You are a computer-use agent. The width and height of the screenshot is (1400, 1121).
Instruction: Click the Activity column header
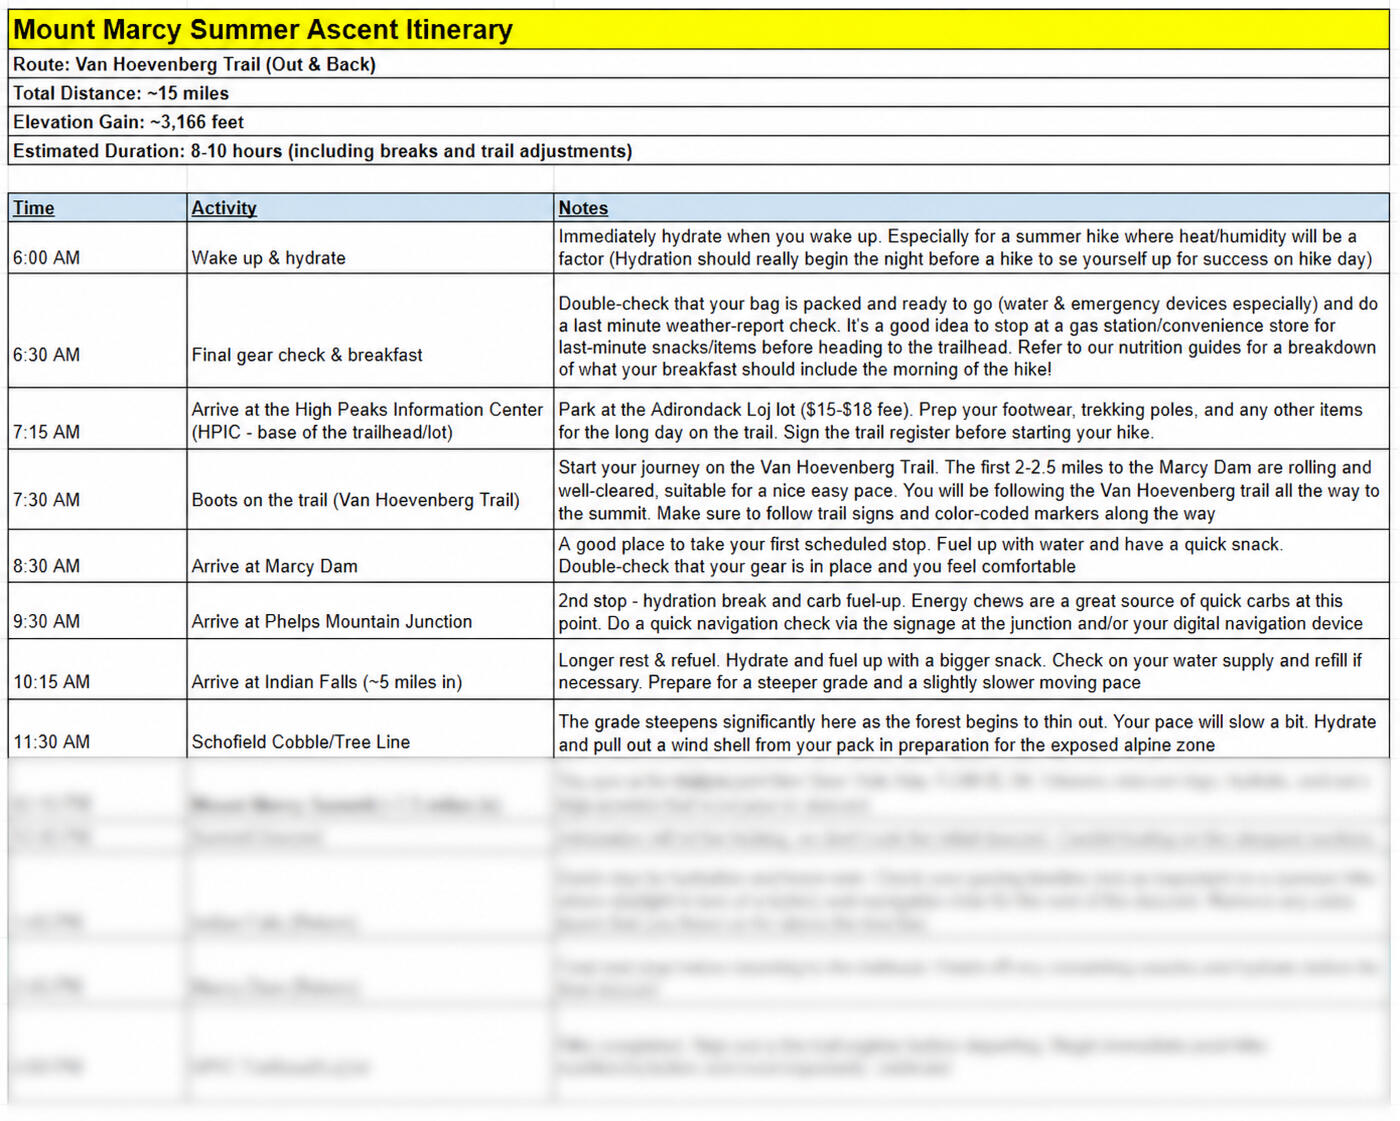tap(370, 208)
